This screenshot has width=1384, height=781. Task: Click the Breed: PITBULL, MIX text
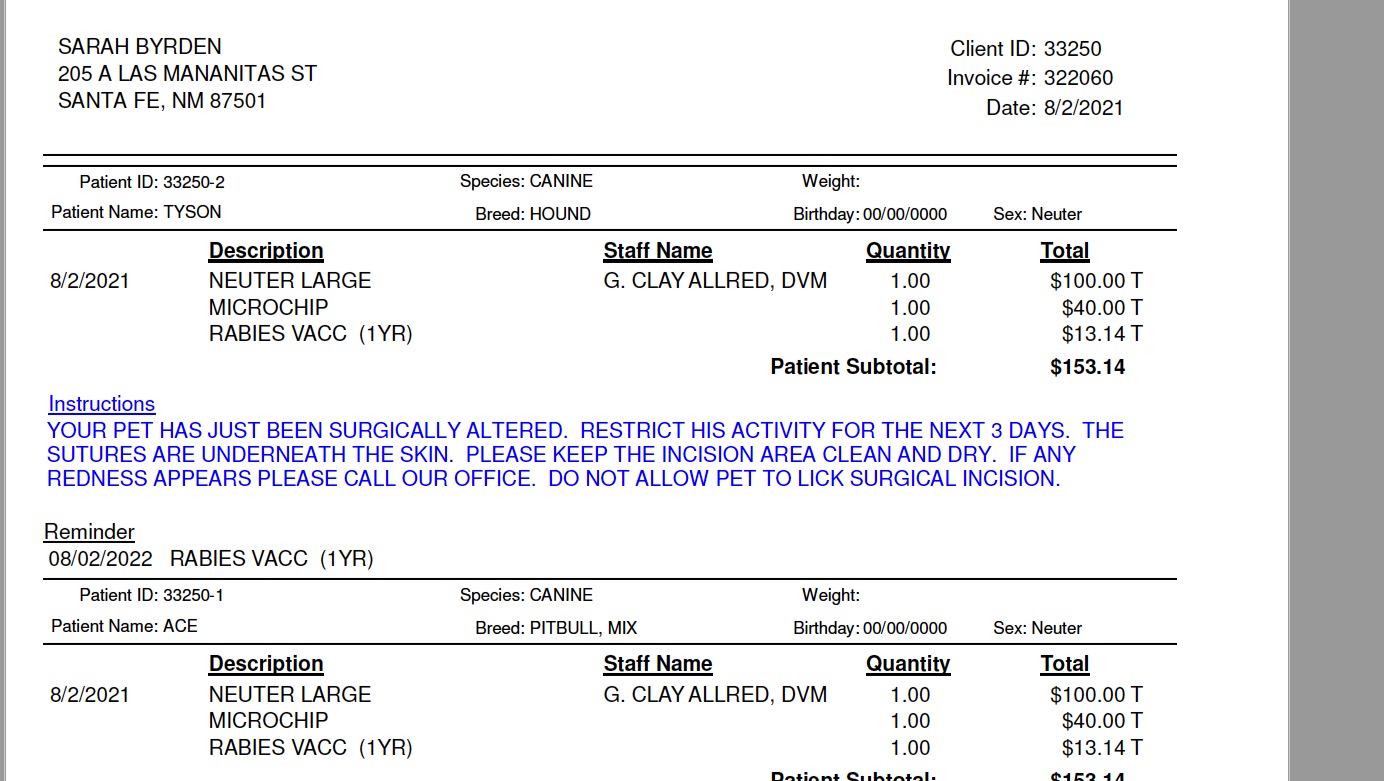[556, 628]
